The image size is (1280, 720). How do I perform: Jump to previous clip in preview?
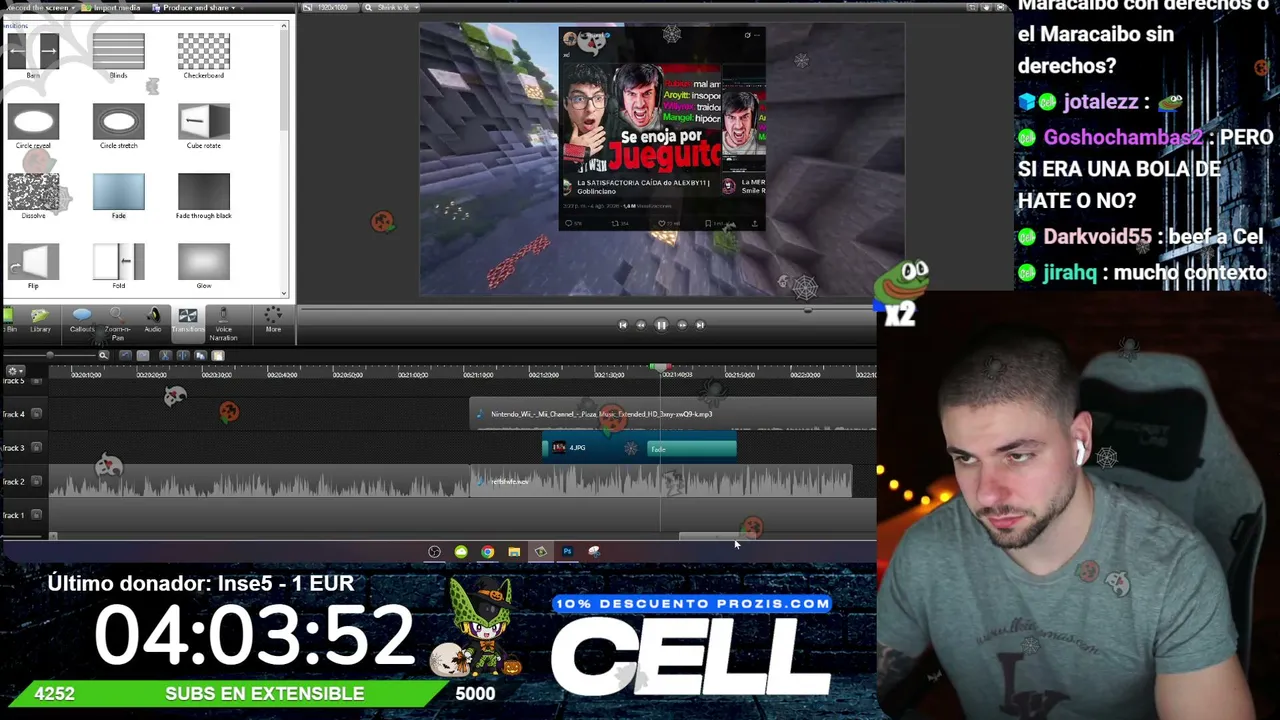tap(622, 325)
